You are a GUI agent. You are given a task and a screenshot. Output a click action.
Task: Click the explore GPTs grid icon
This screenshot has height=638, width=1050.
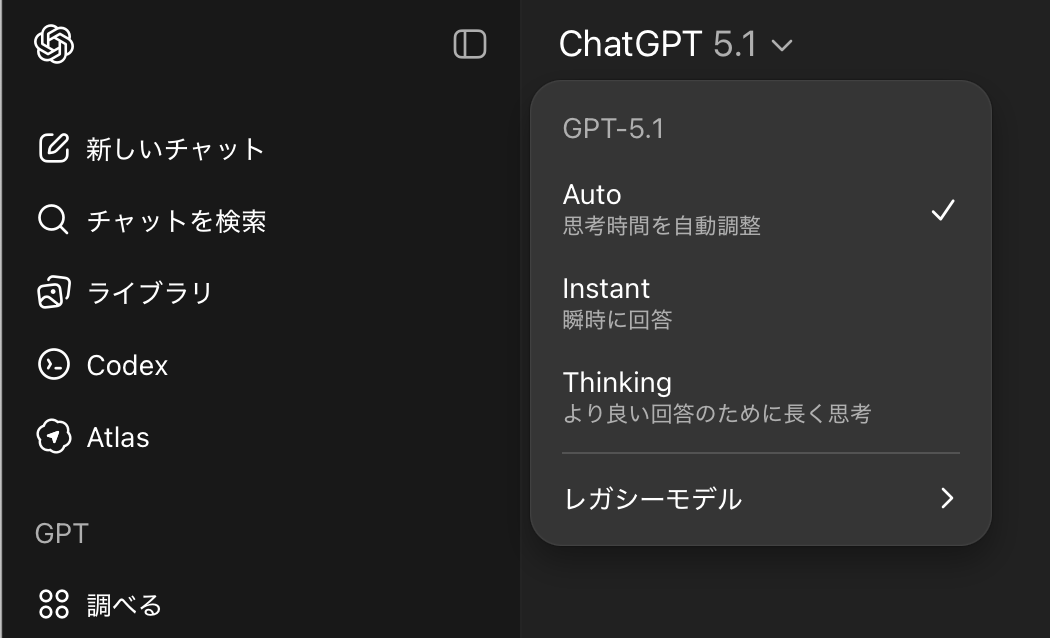coord(53,604)
